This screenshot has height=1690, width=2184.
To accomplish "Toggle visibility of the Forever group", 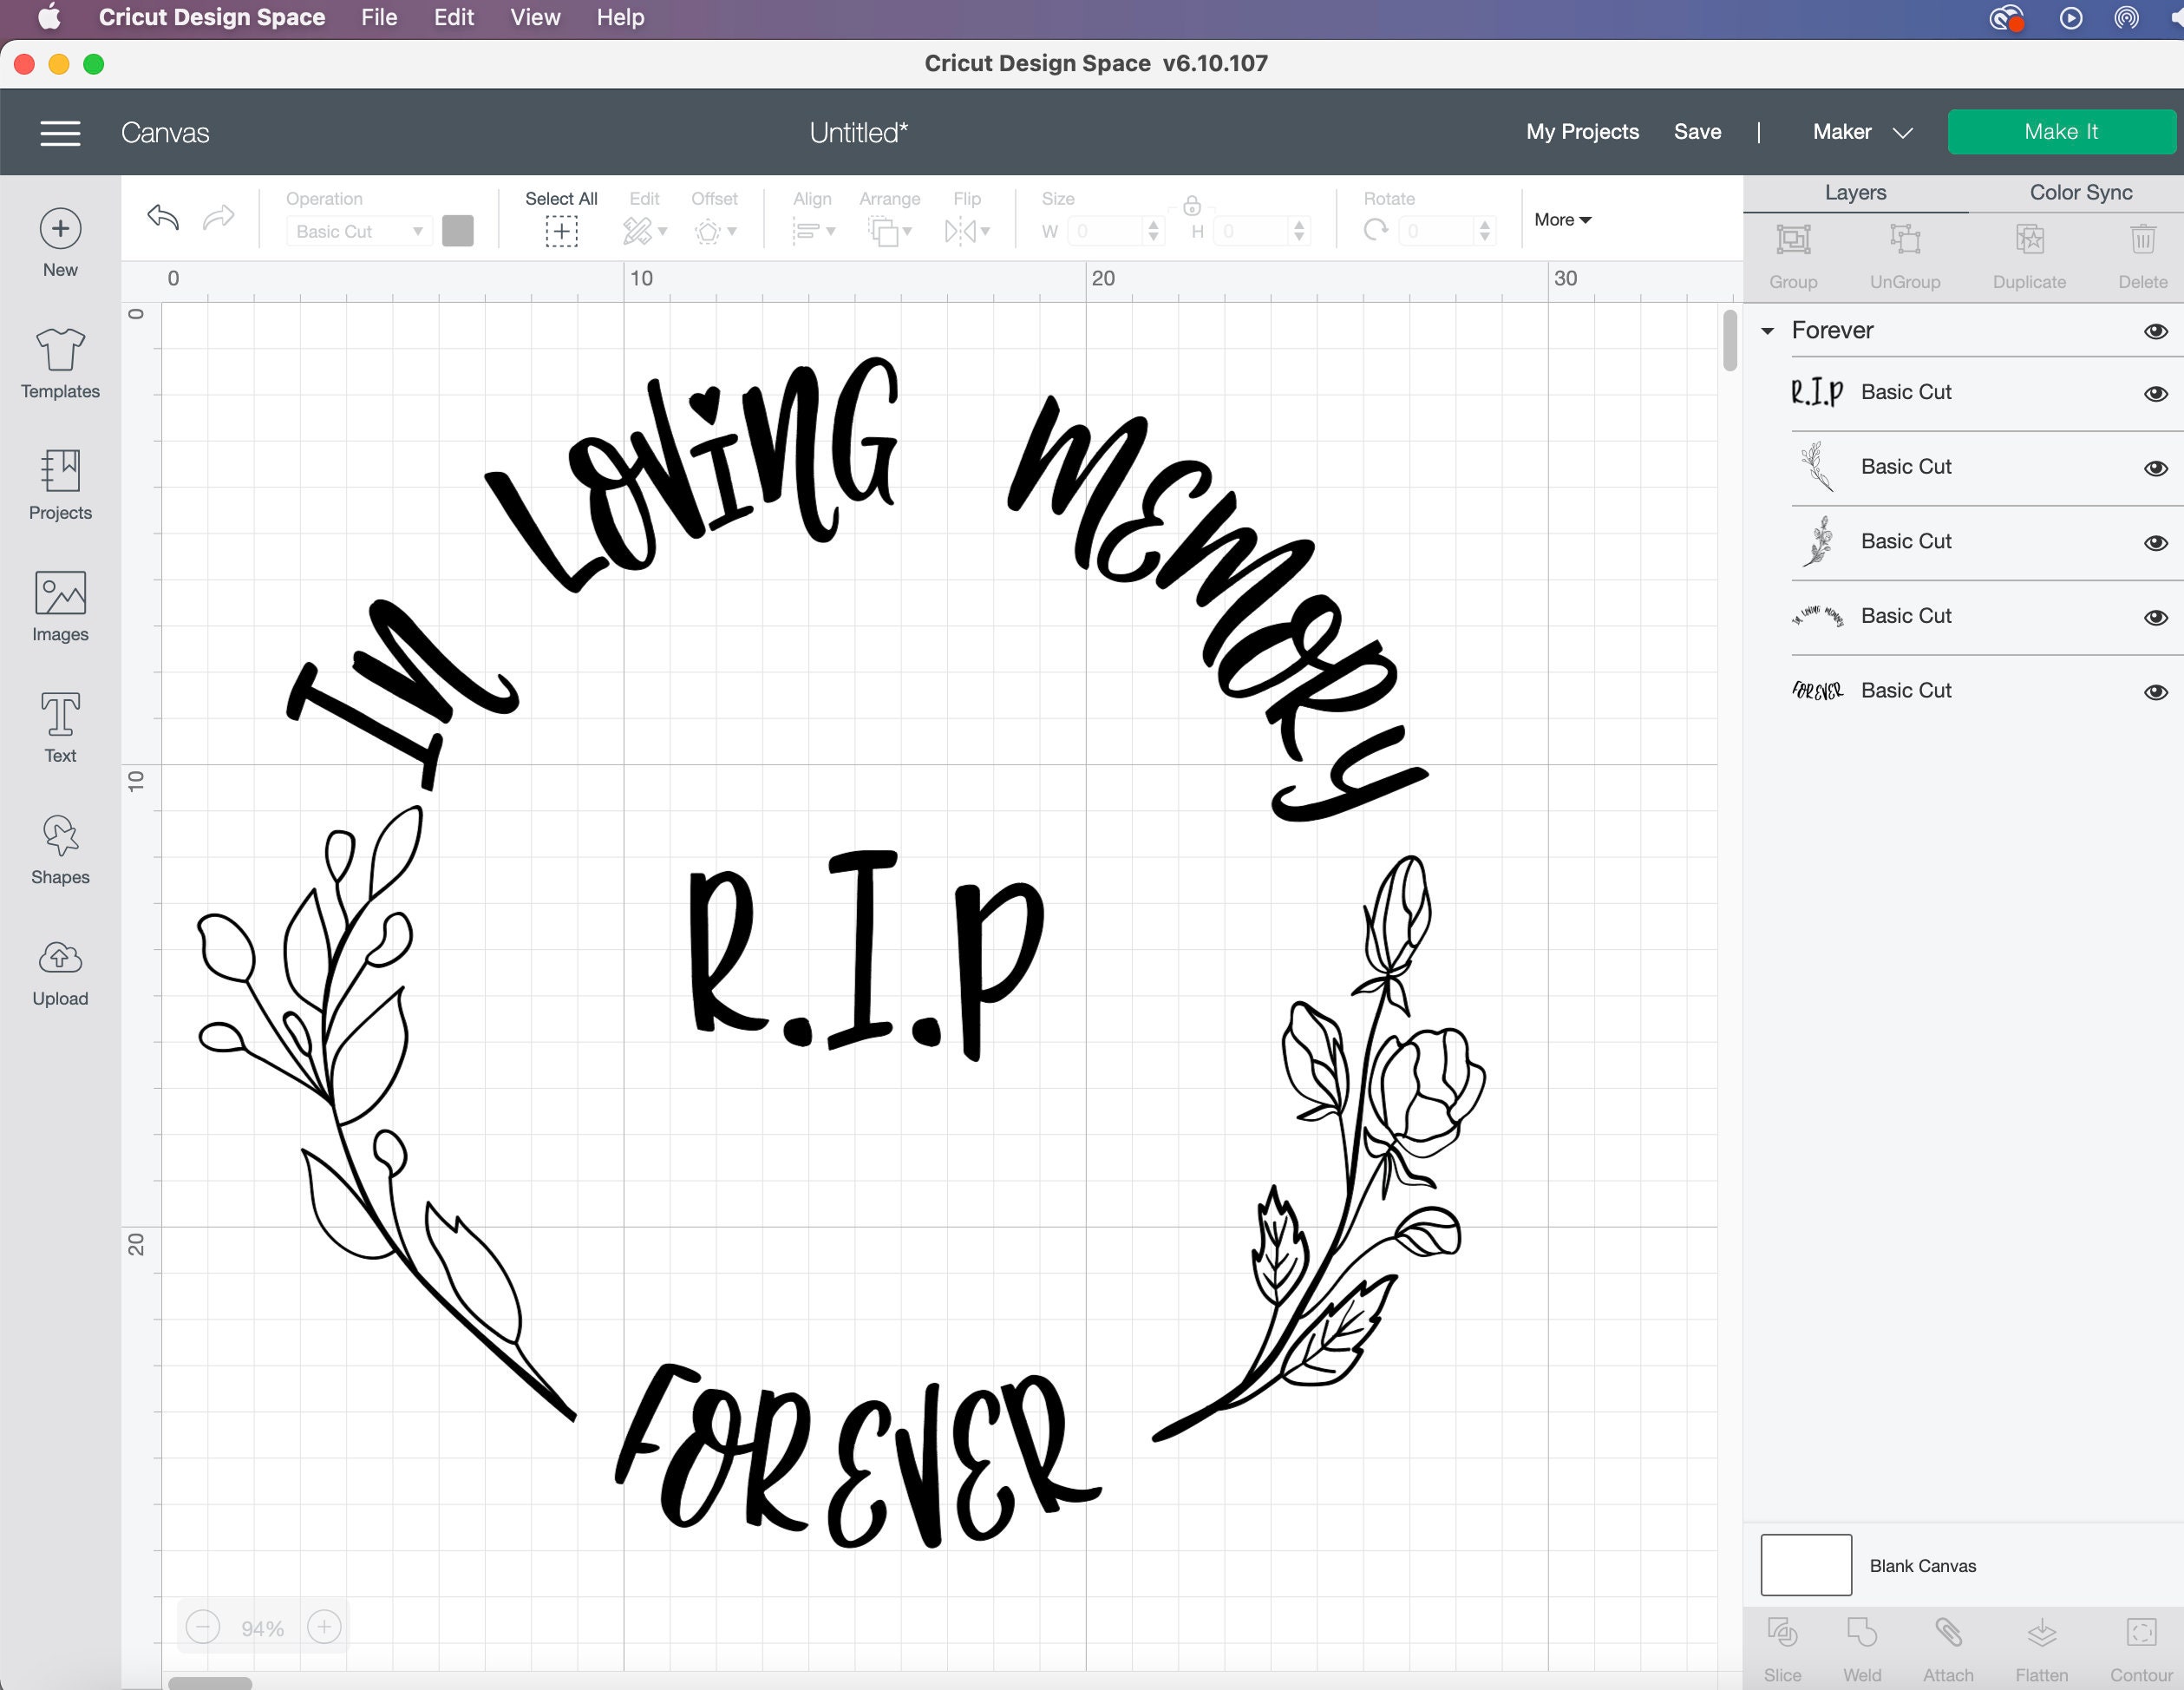I will click(x=2156, y=330).
